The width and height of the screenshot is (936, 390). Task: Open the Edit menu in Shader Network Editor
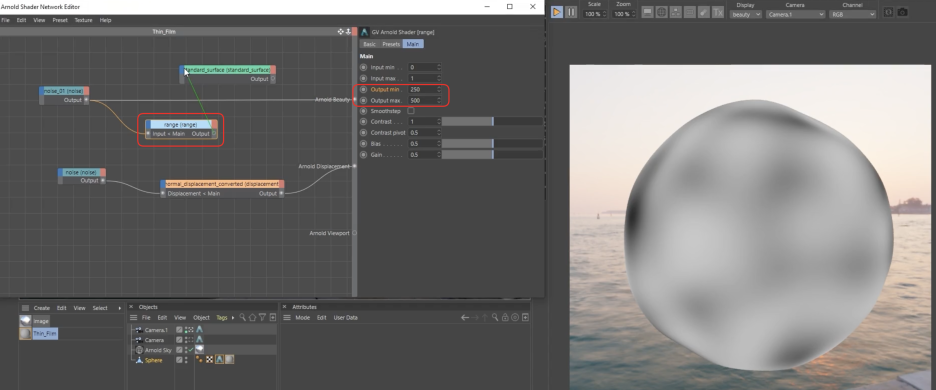pyautogui.click(x=21, y=20)
